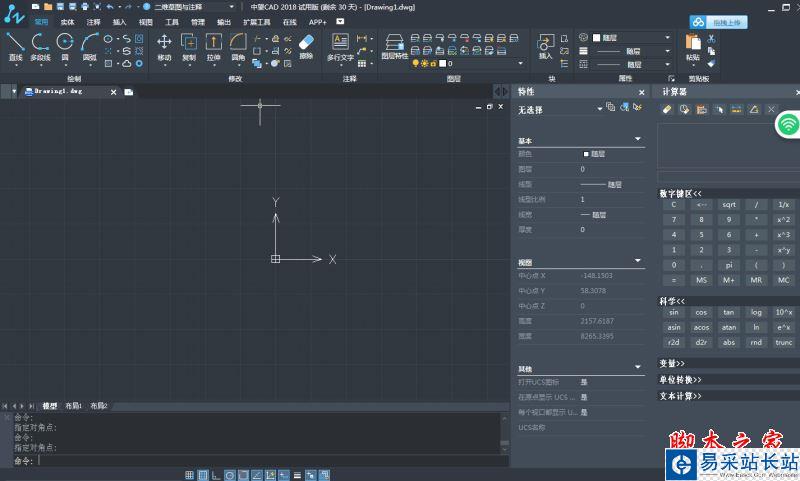Toggle lineweight display in status bar
The height and width of the screenshot is (481, 800).
coord(297,475)
